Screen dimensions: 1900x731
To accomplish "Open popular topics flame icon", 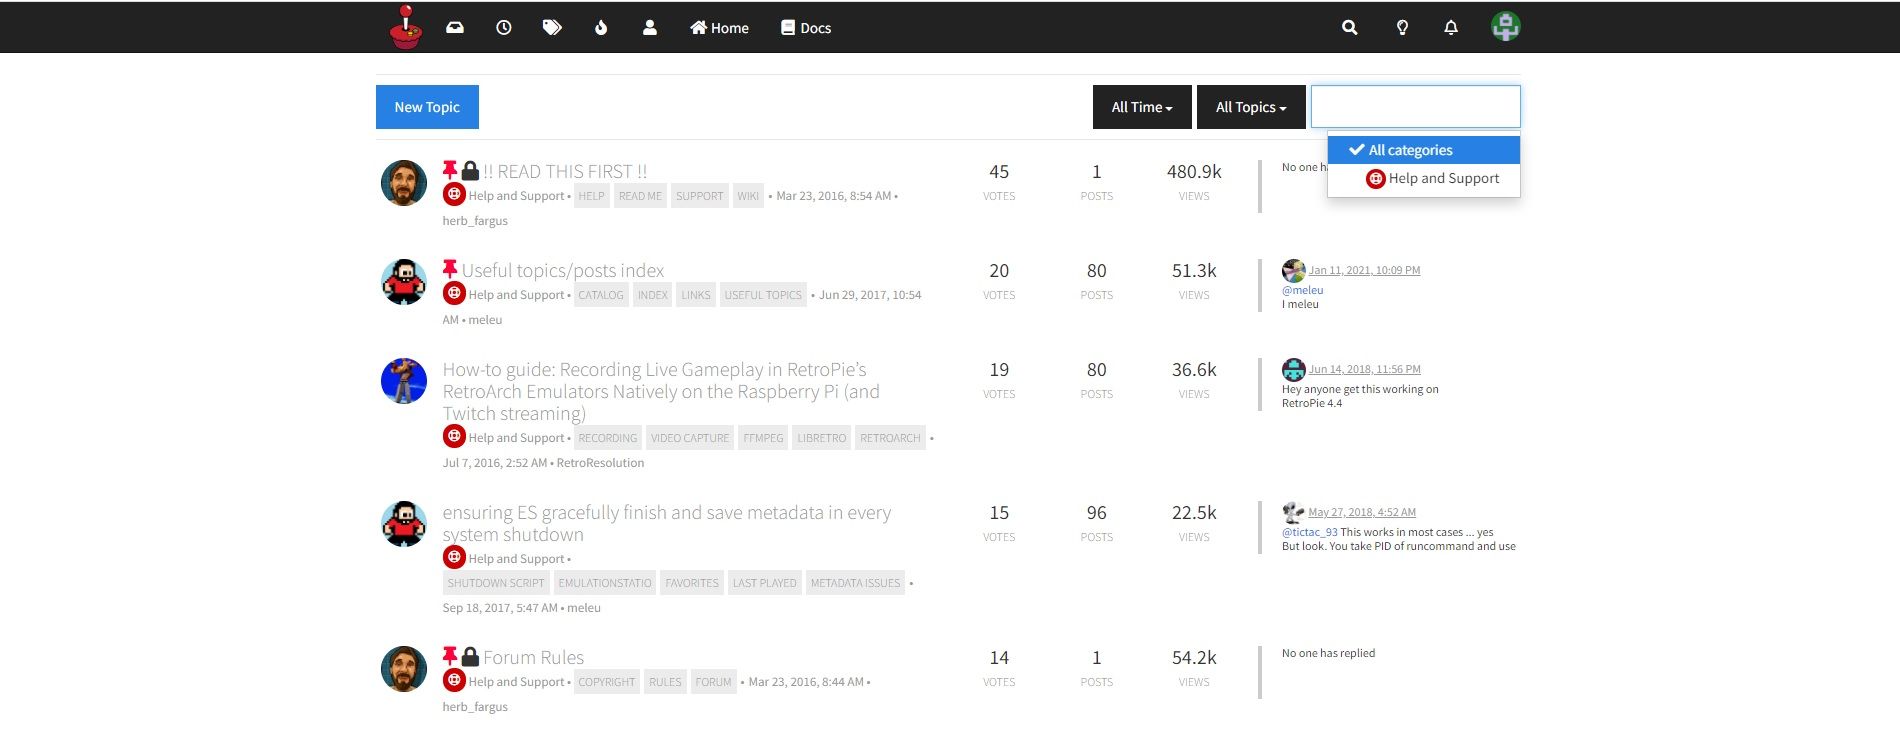I will click(x=601, y=28).
